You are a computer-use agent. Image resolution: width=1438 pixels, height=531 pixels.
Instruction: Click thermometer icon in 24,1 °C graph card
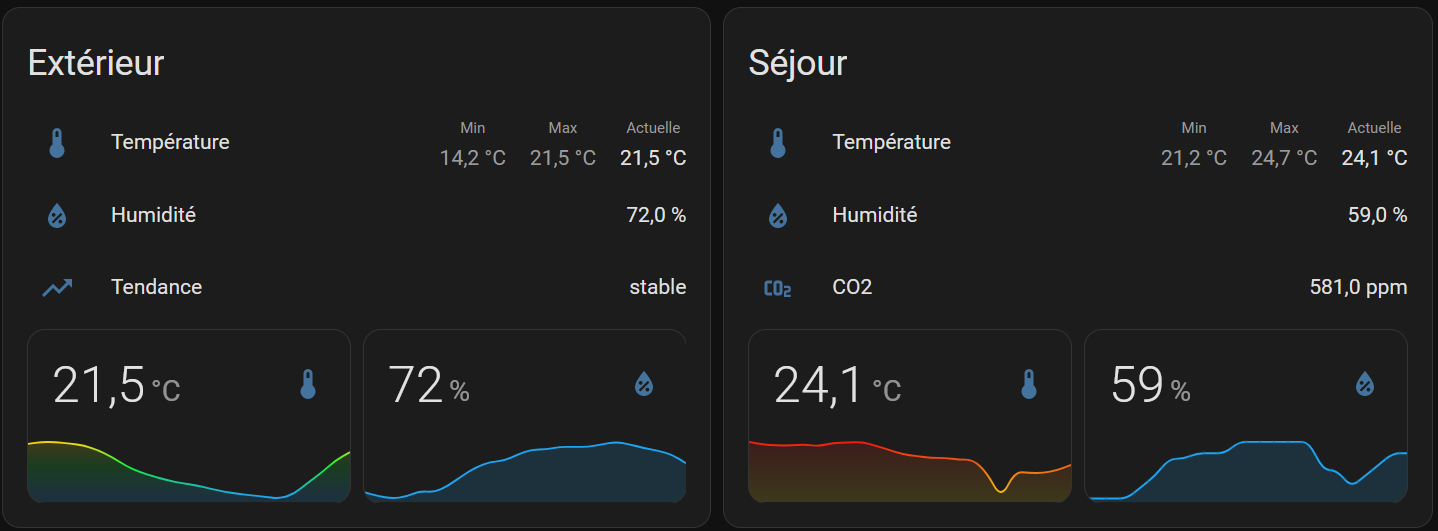(x=1029, y=384)
